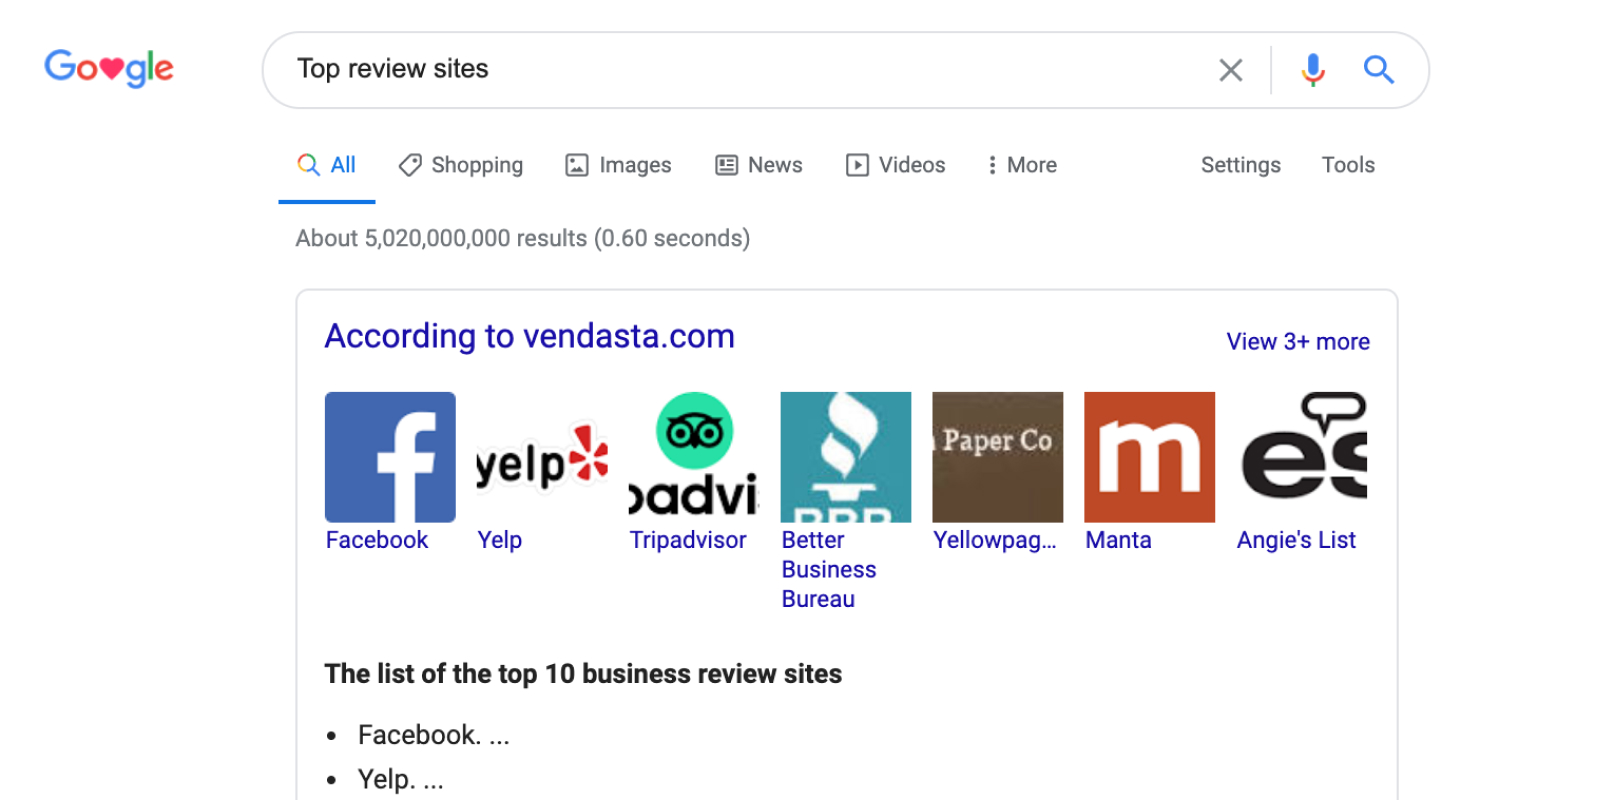Screen dimensions: 1600x800
Task: Click the Yelp logo thumbnail
Action: click(x=540, y=460)
